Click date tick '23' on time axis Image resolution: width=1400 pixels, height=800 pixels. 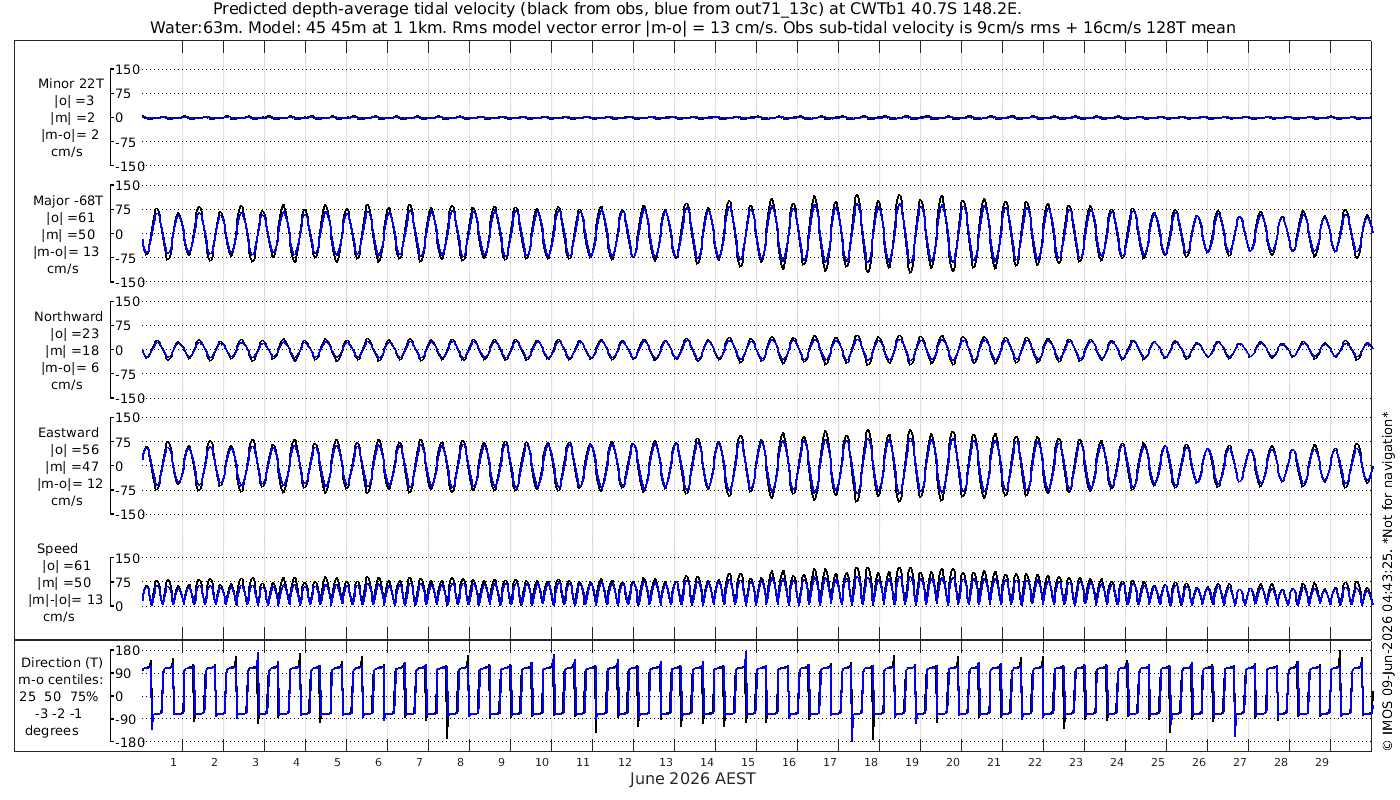point(1076,761)
